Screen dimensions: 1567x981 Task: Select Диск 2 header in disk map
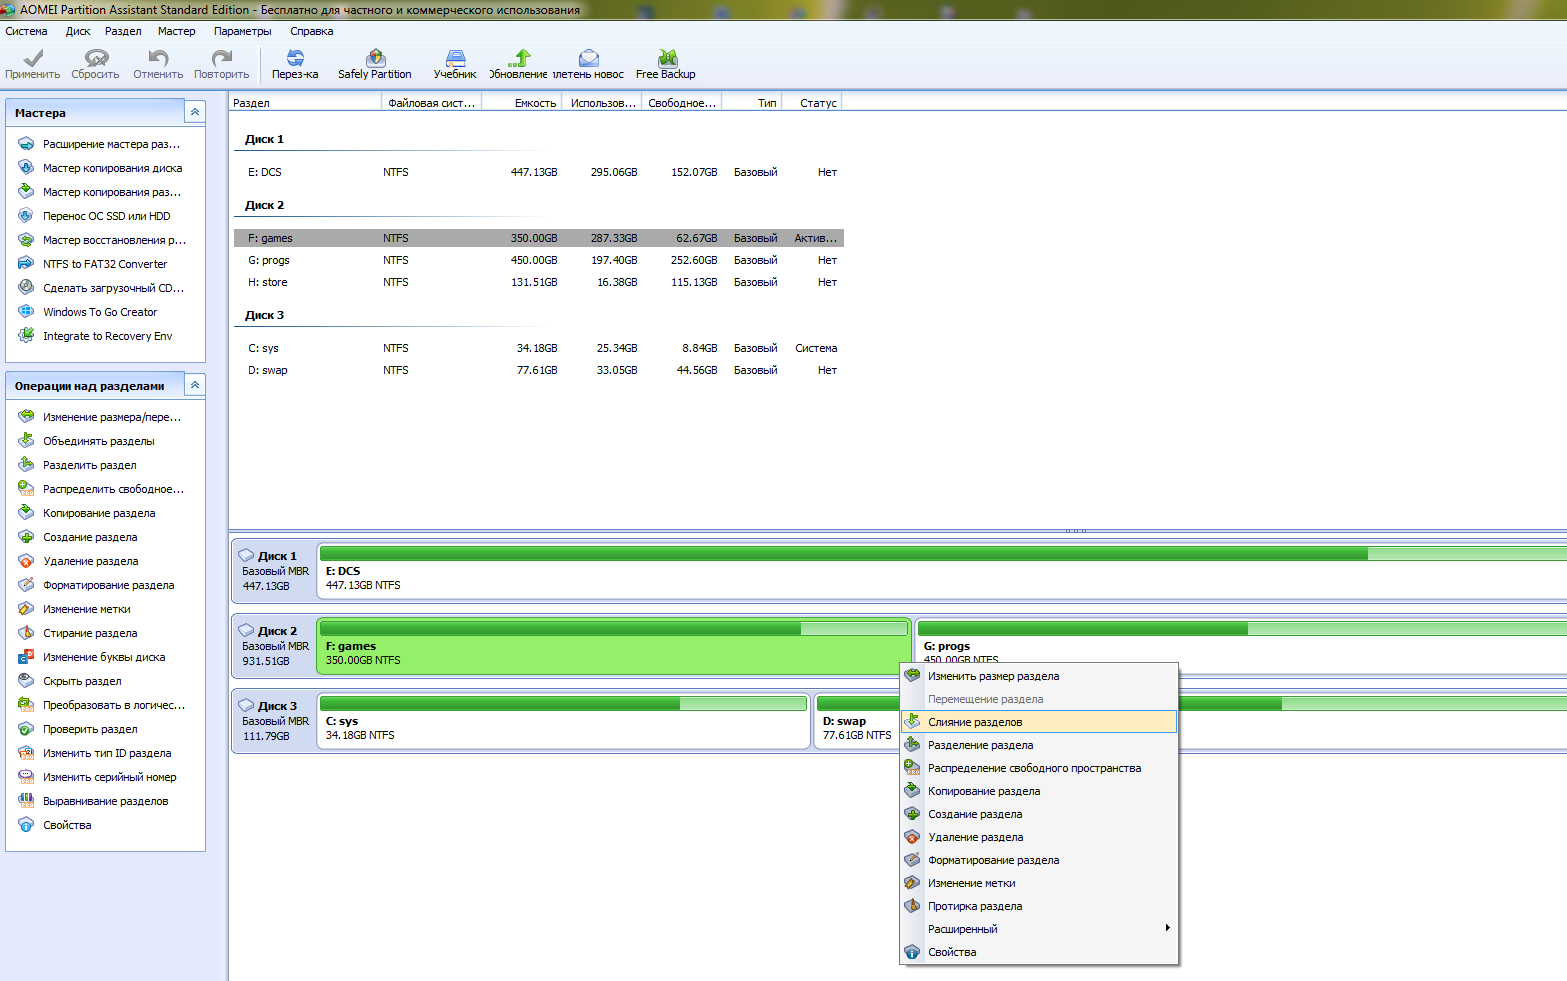point(274,646)
